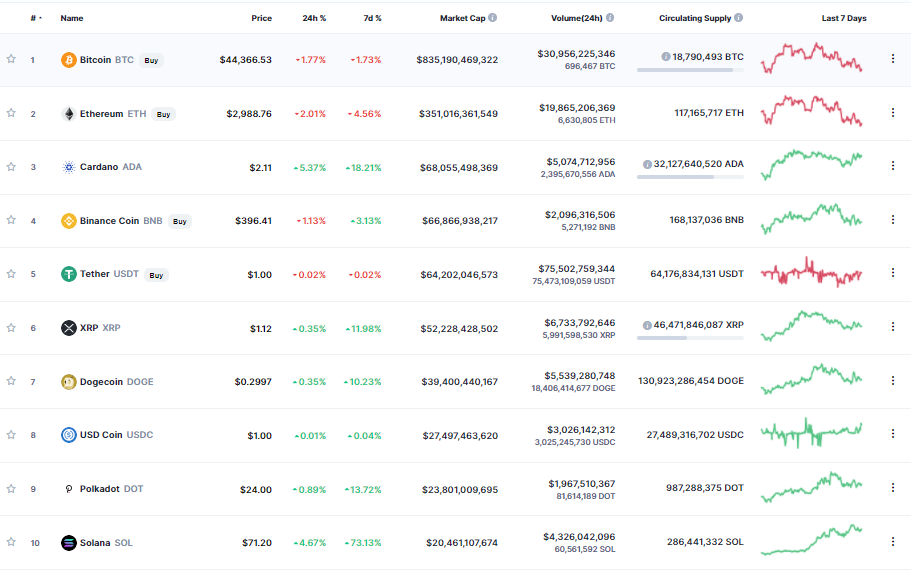Star Tether for watchlist

[x=11, y=274]
